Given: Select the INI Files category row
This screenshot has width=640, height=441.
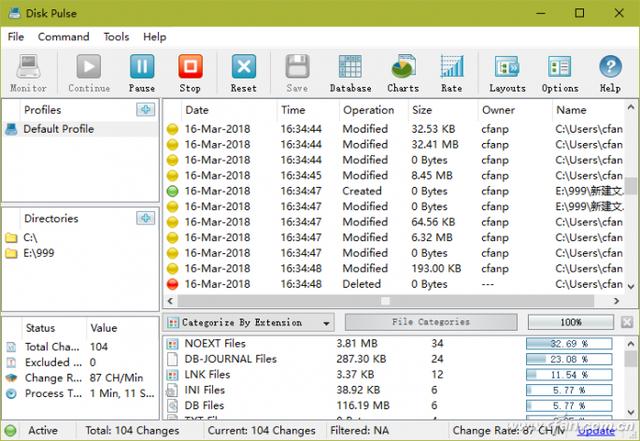Looking at the screenshot, I should pyautogui.click(x=394, y=390).
